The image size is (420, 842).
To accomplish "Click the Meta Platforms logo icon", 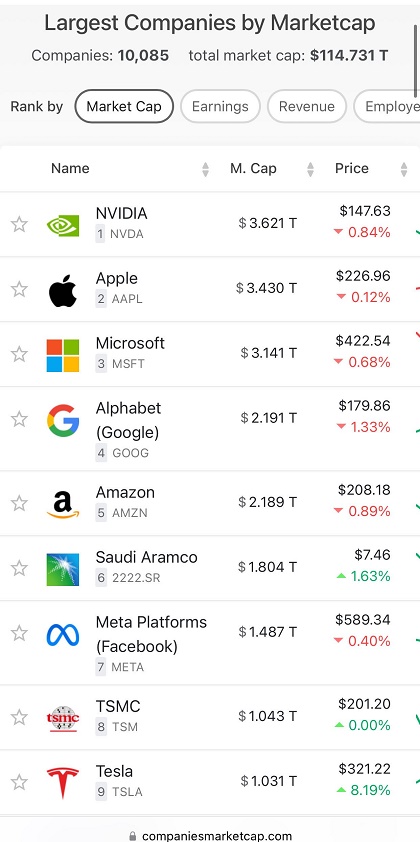I will pyautogui.click(x=63, y=635).
